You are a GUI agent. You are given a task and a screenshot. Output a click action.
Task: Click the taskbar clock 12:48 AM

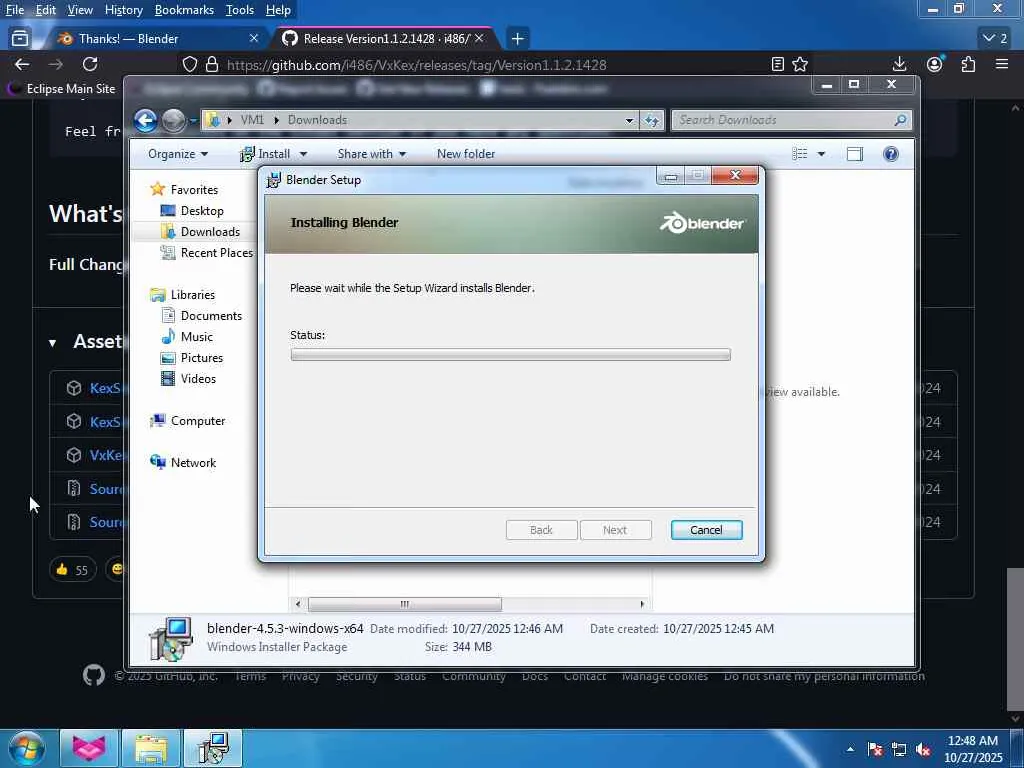(972, 741)
